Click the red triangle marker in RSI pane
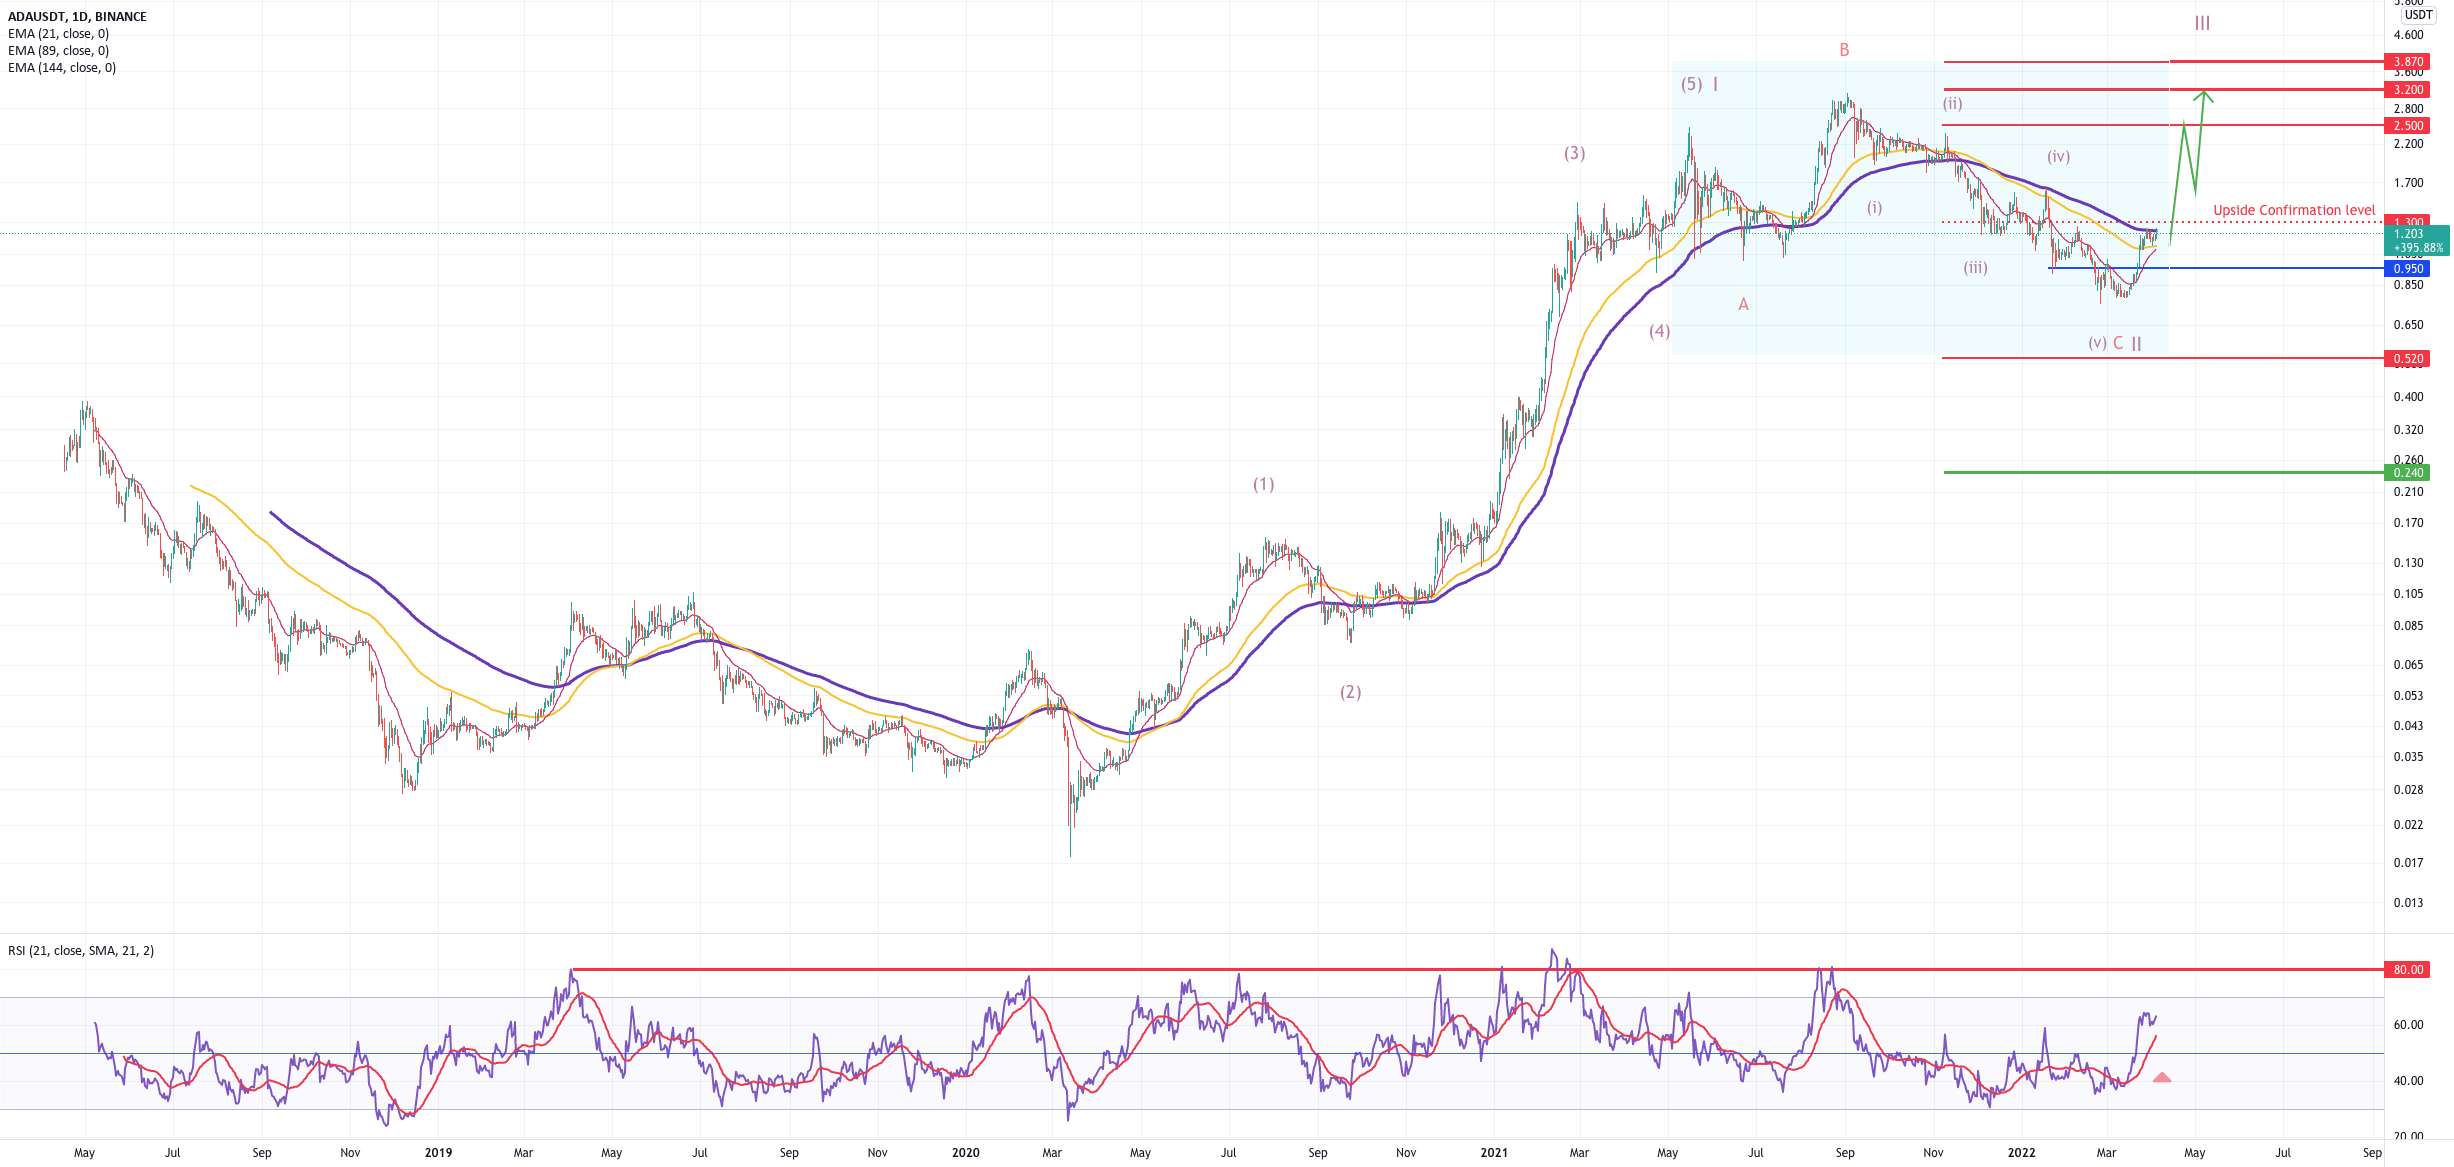This screenshot has width=2454, height=1167. (x=2162, y=1077)
